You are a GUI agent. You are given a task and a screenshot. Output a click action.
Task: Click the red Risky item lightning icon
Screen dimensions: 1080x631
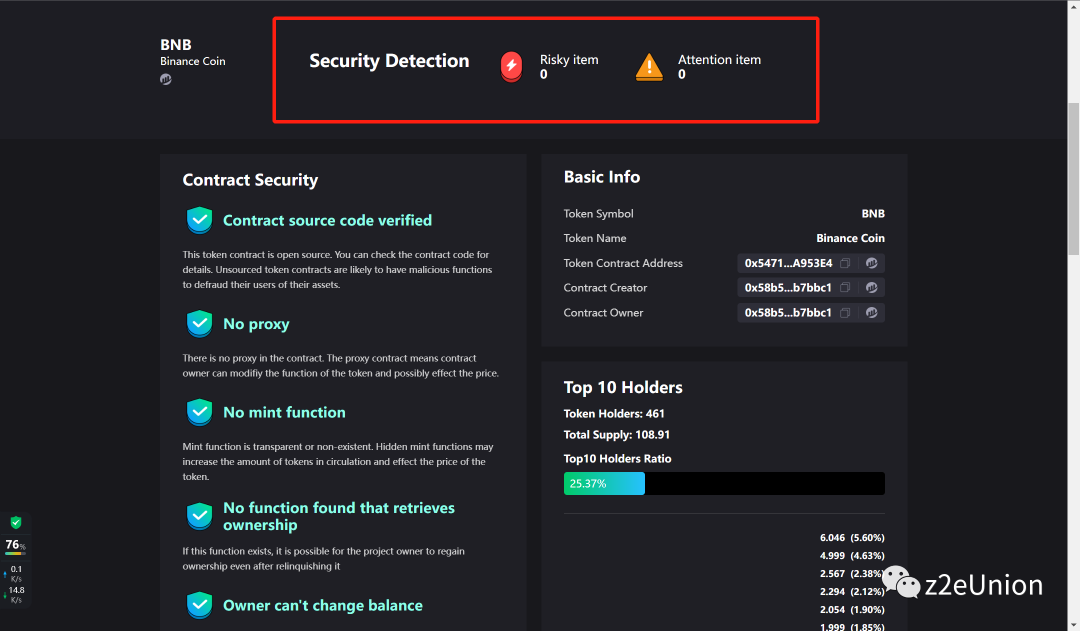(511, 67)
